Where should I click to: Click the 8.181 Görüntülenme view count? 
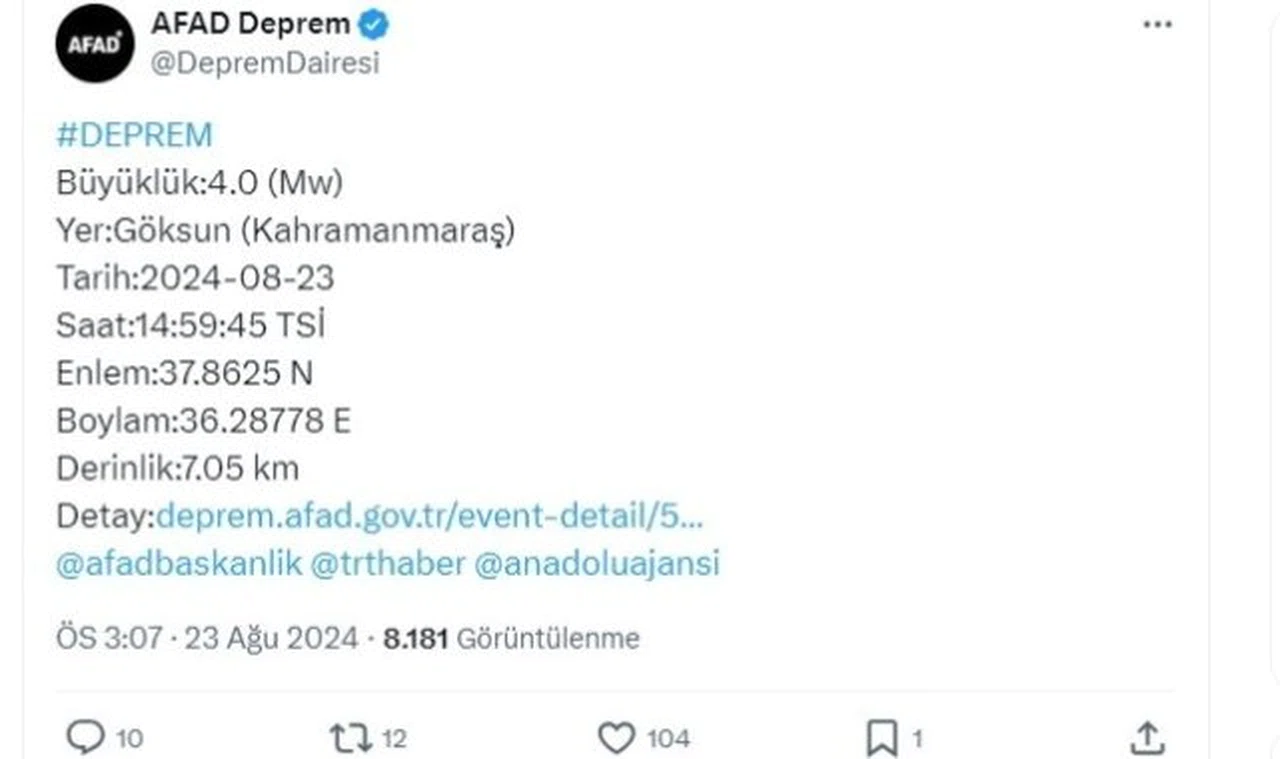[511, 638]
